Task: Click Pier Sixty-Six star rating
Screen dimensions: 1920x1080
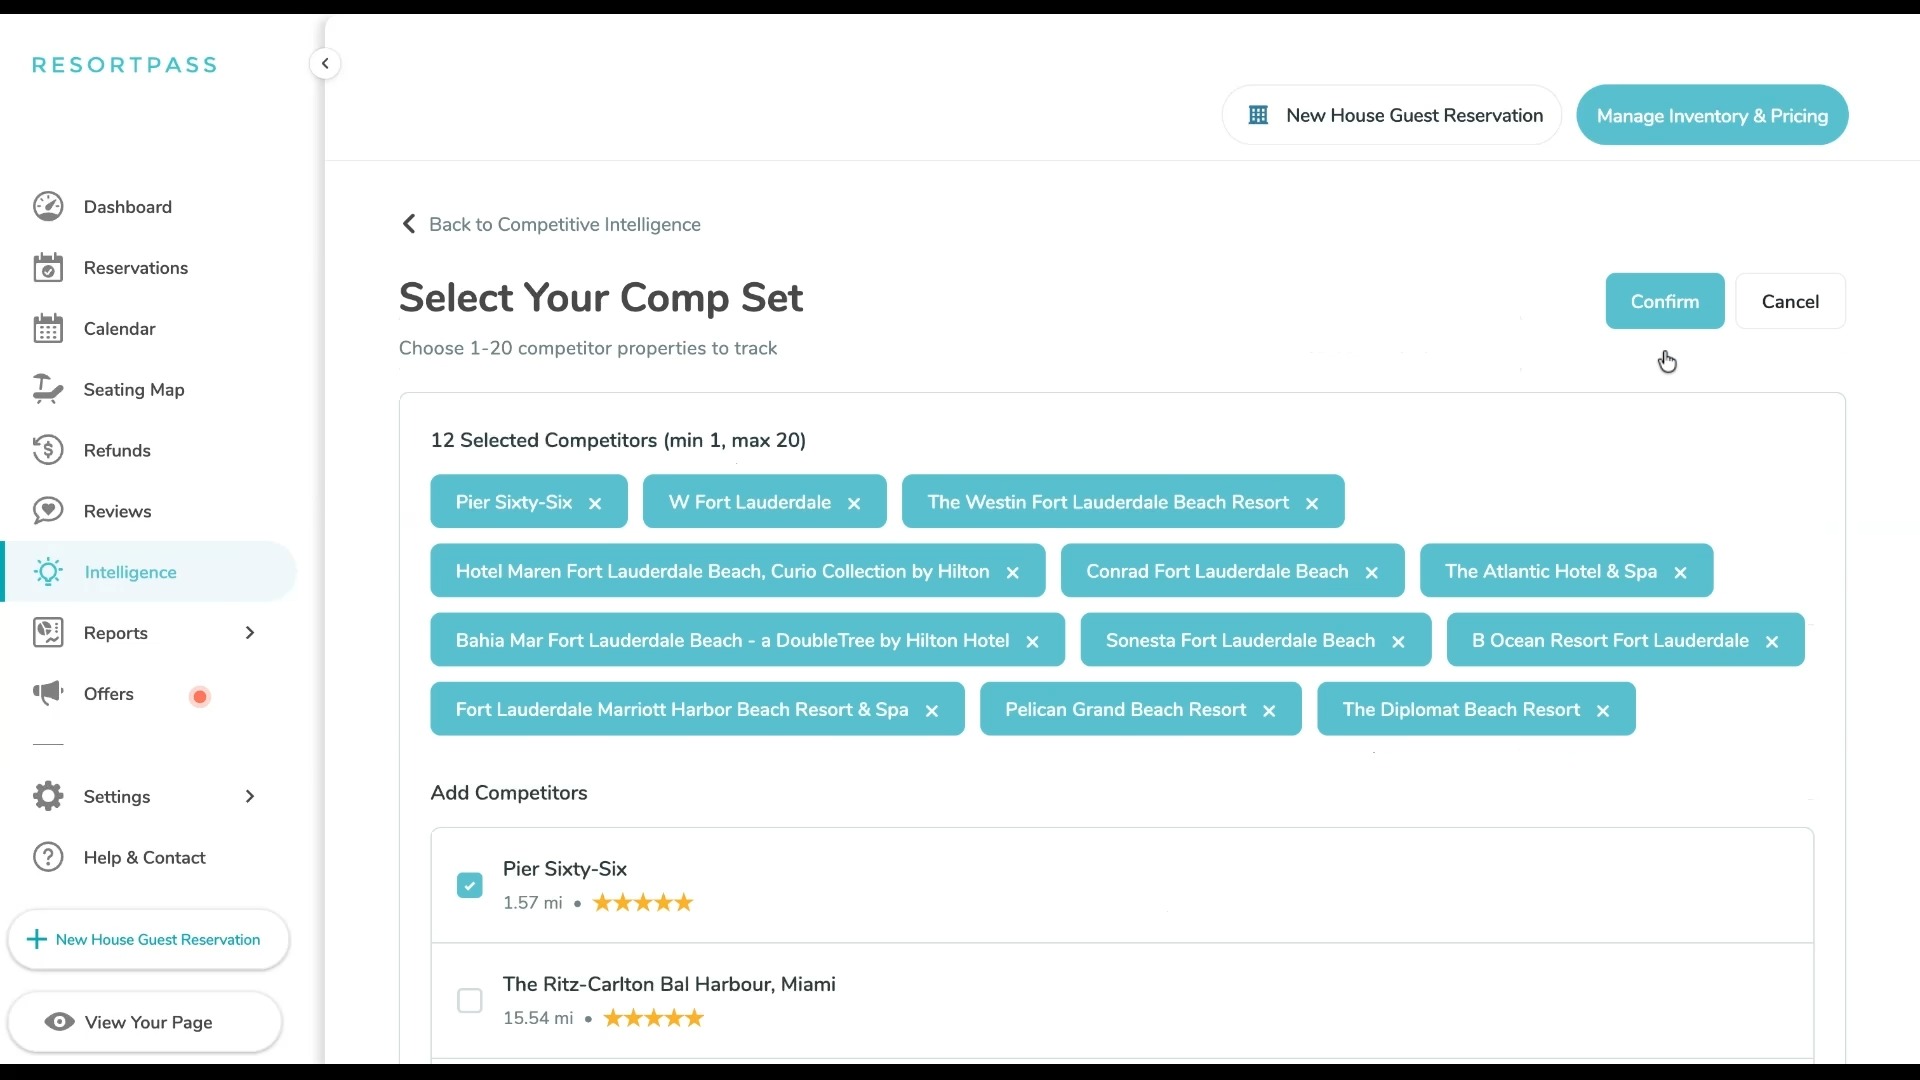Action: pos(641,902)
